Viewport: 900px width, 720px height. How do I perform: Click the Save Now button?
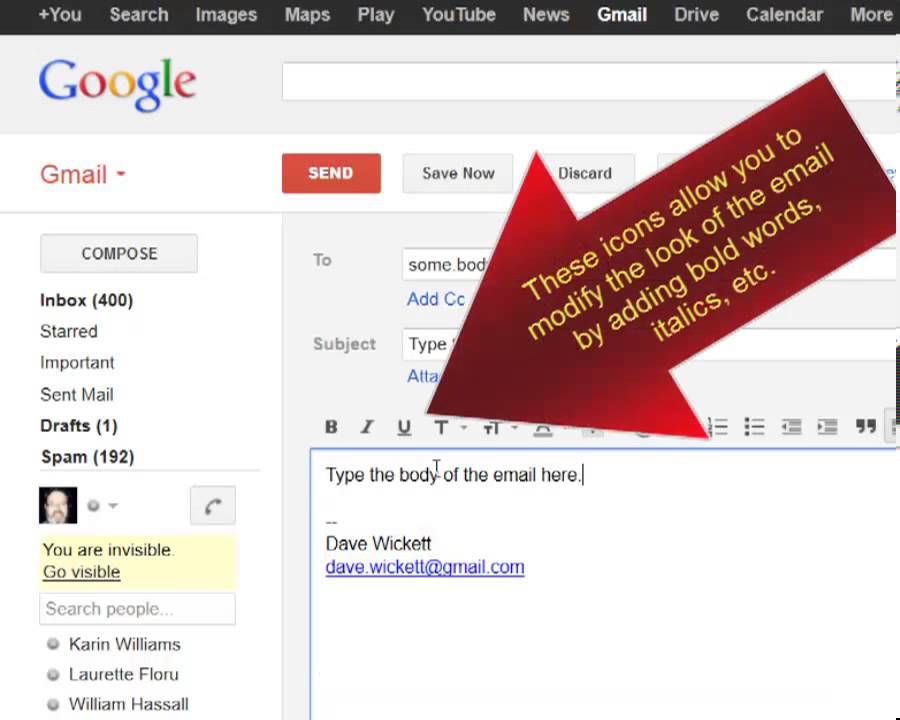click(x=458, y=173)
